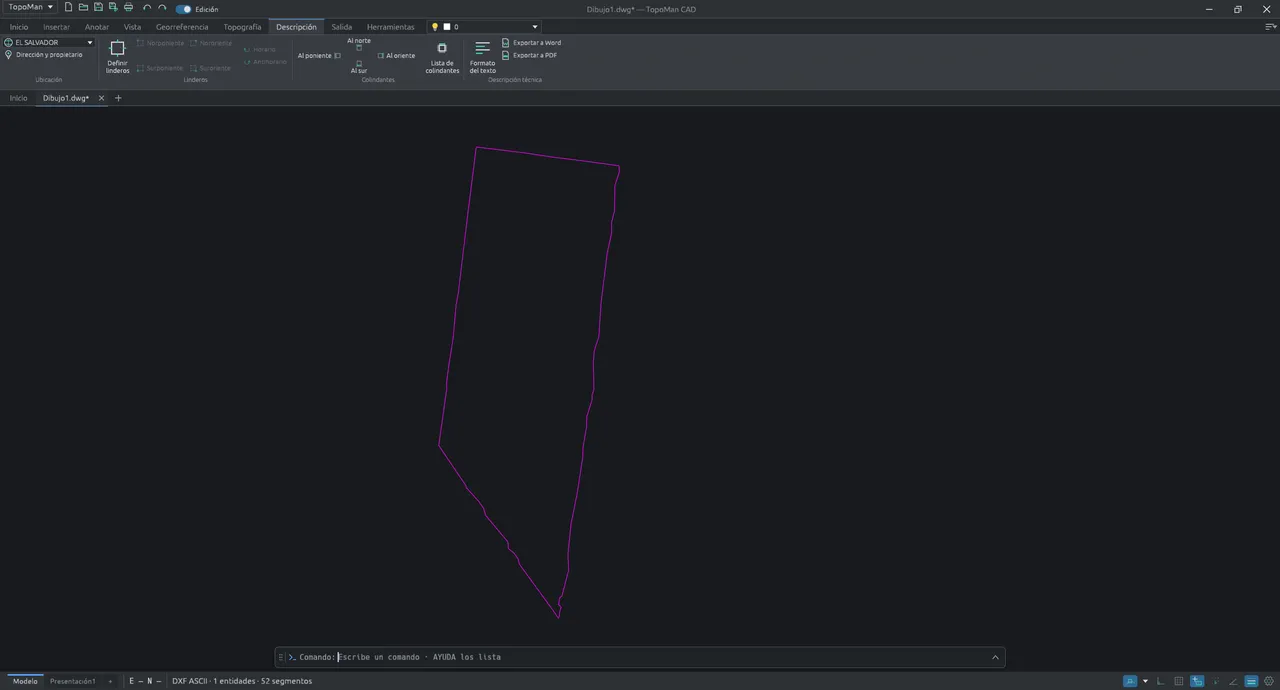Expand the command line history
This screenshot has height=690, width=1280.
click(995, 657)
